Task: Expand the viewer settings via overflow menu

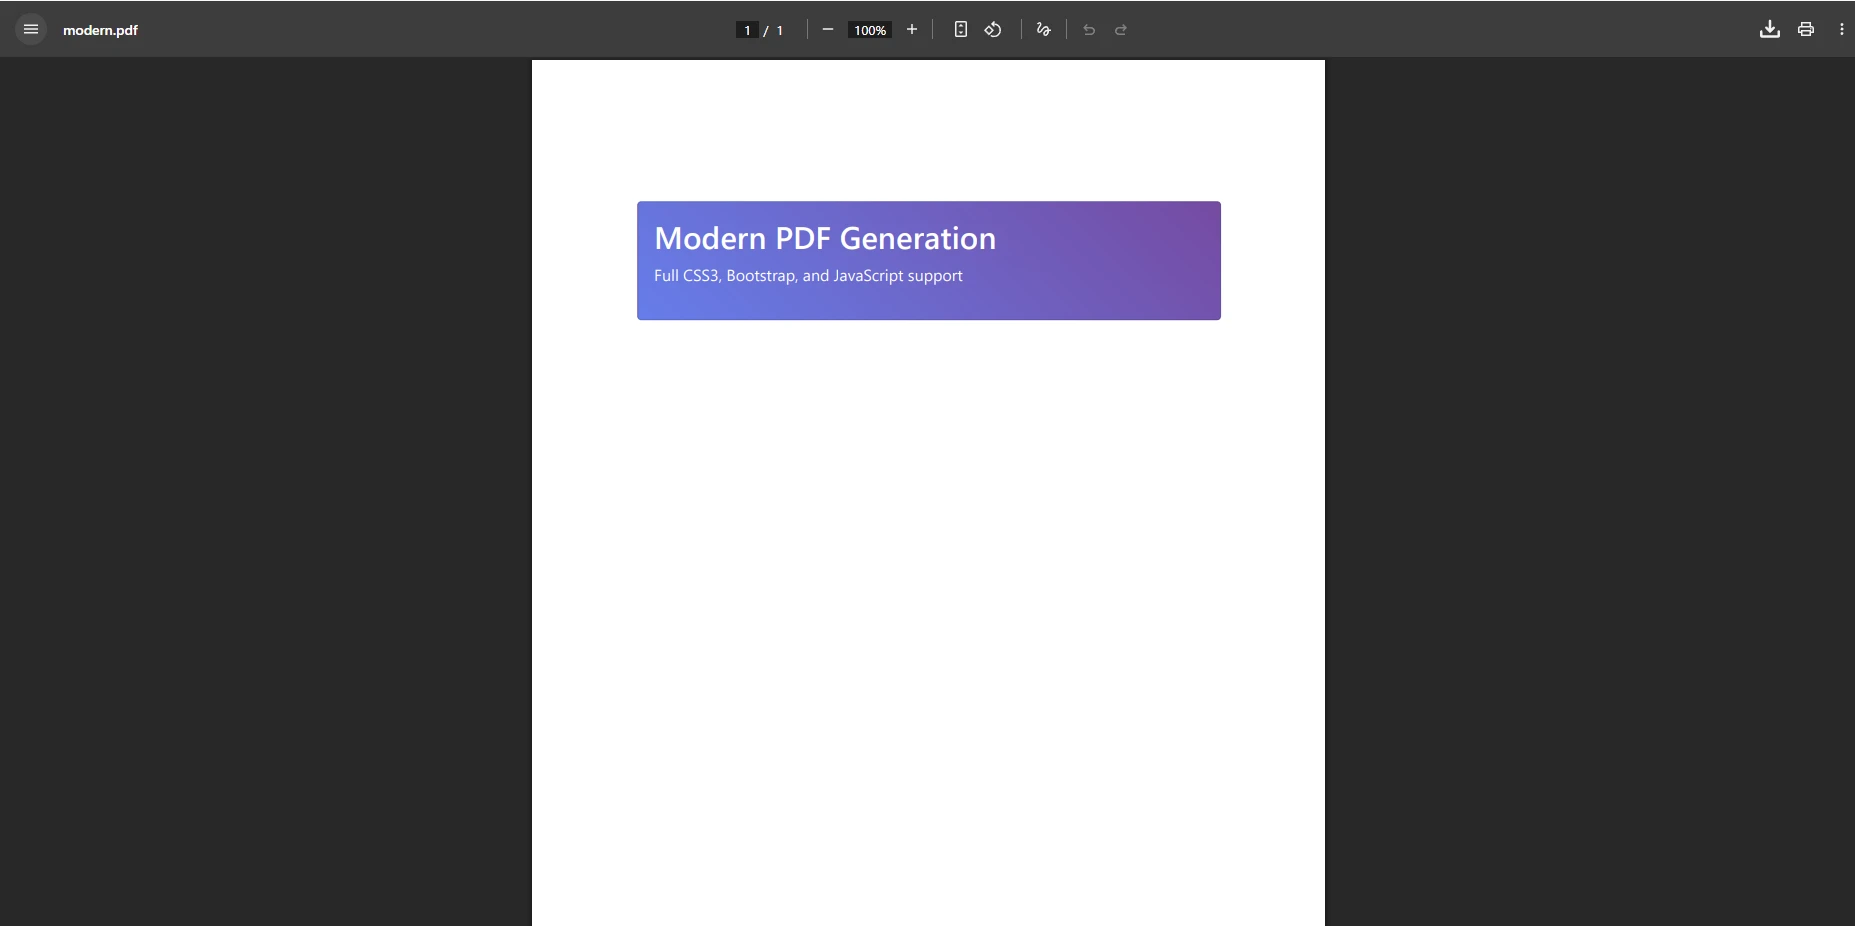Action: (x=1843, y=29)
